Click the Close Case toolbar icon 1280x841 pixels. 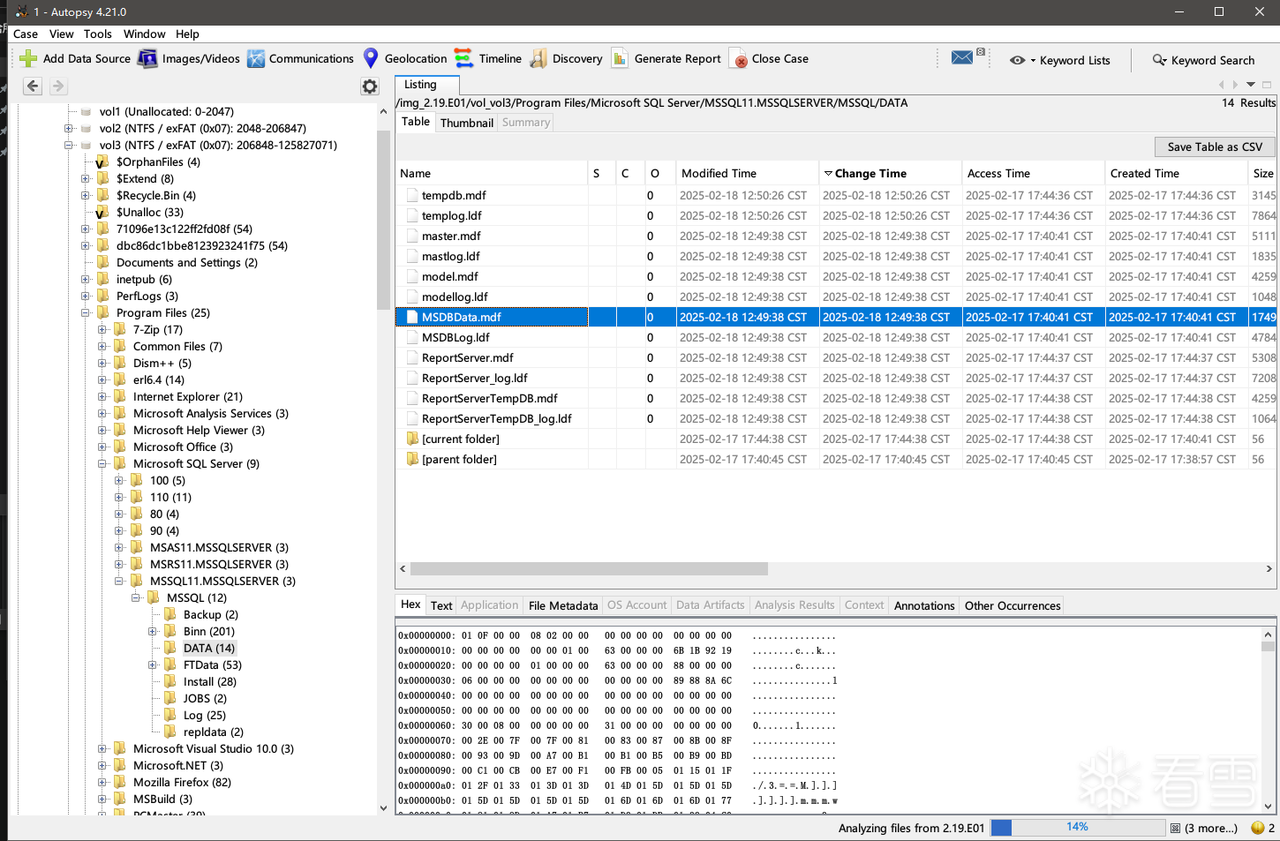tap(738, 59)
